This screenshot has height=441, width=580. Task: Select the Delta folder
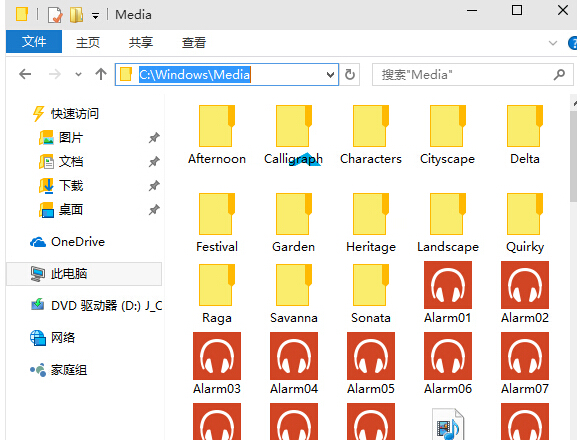(525, 135)
